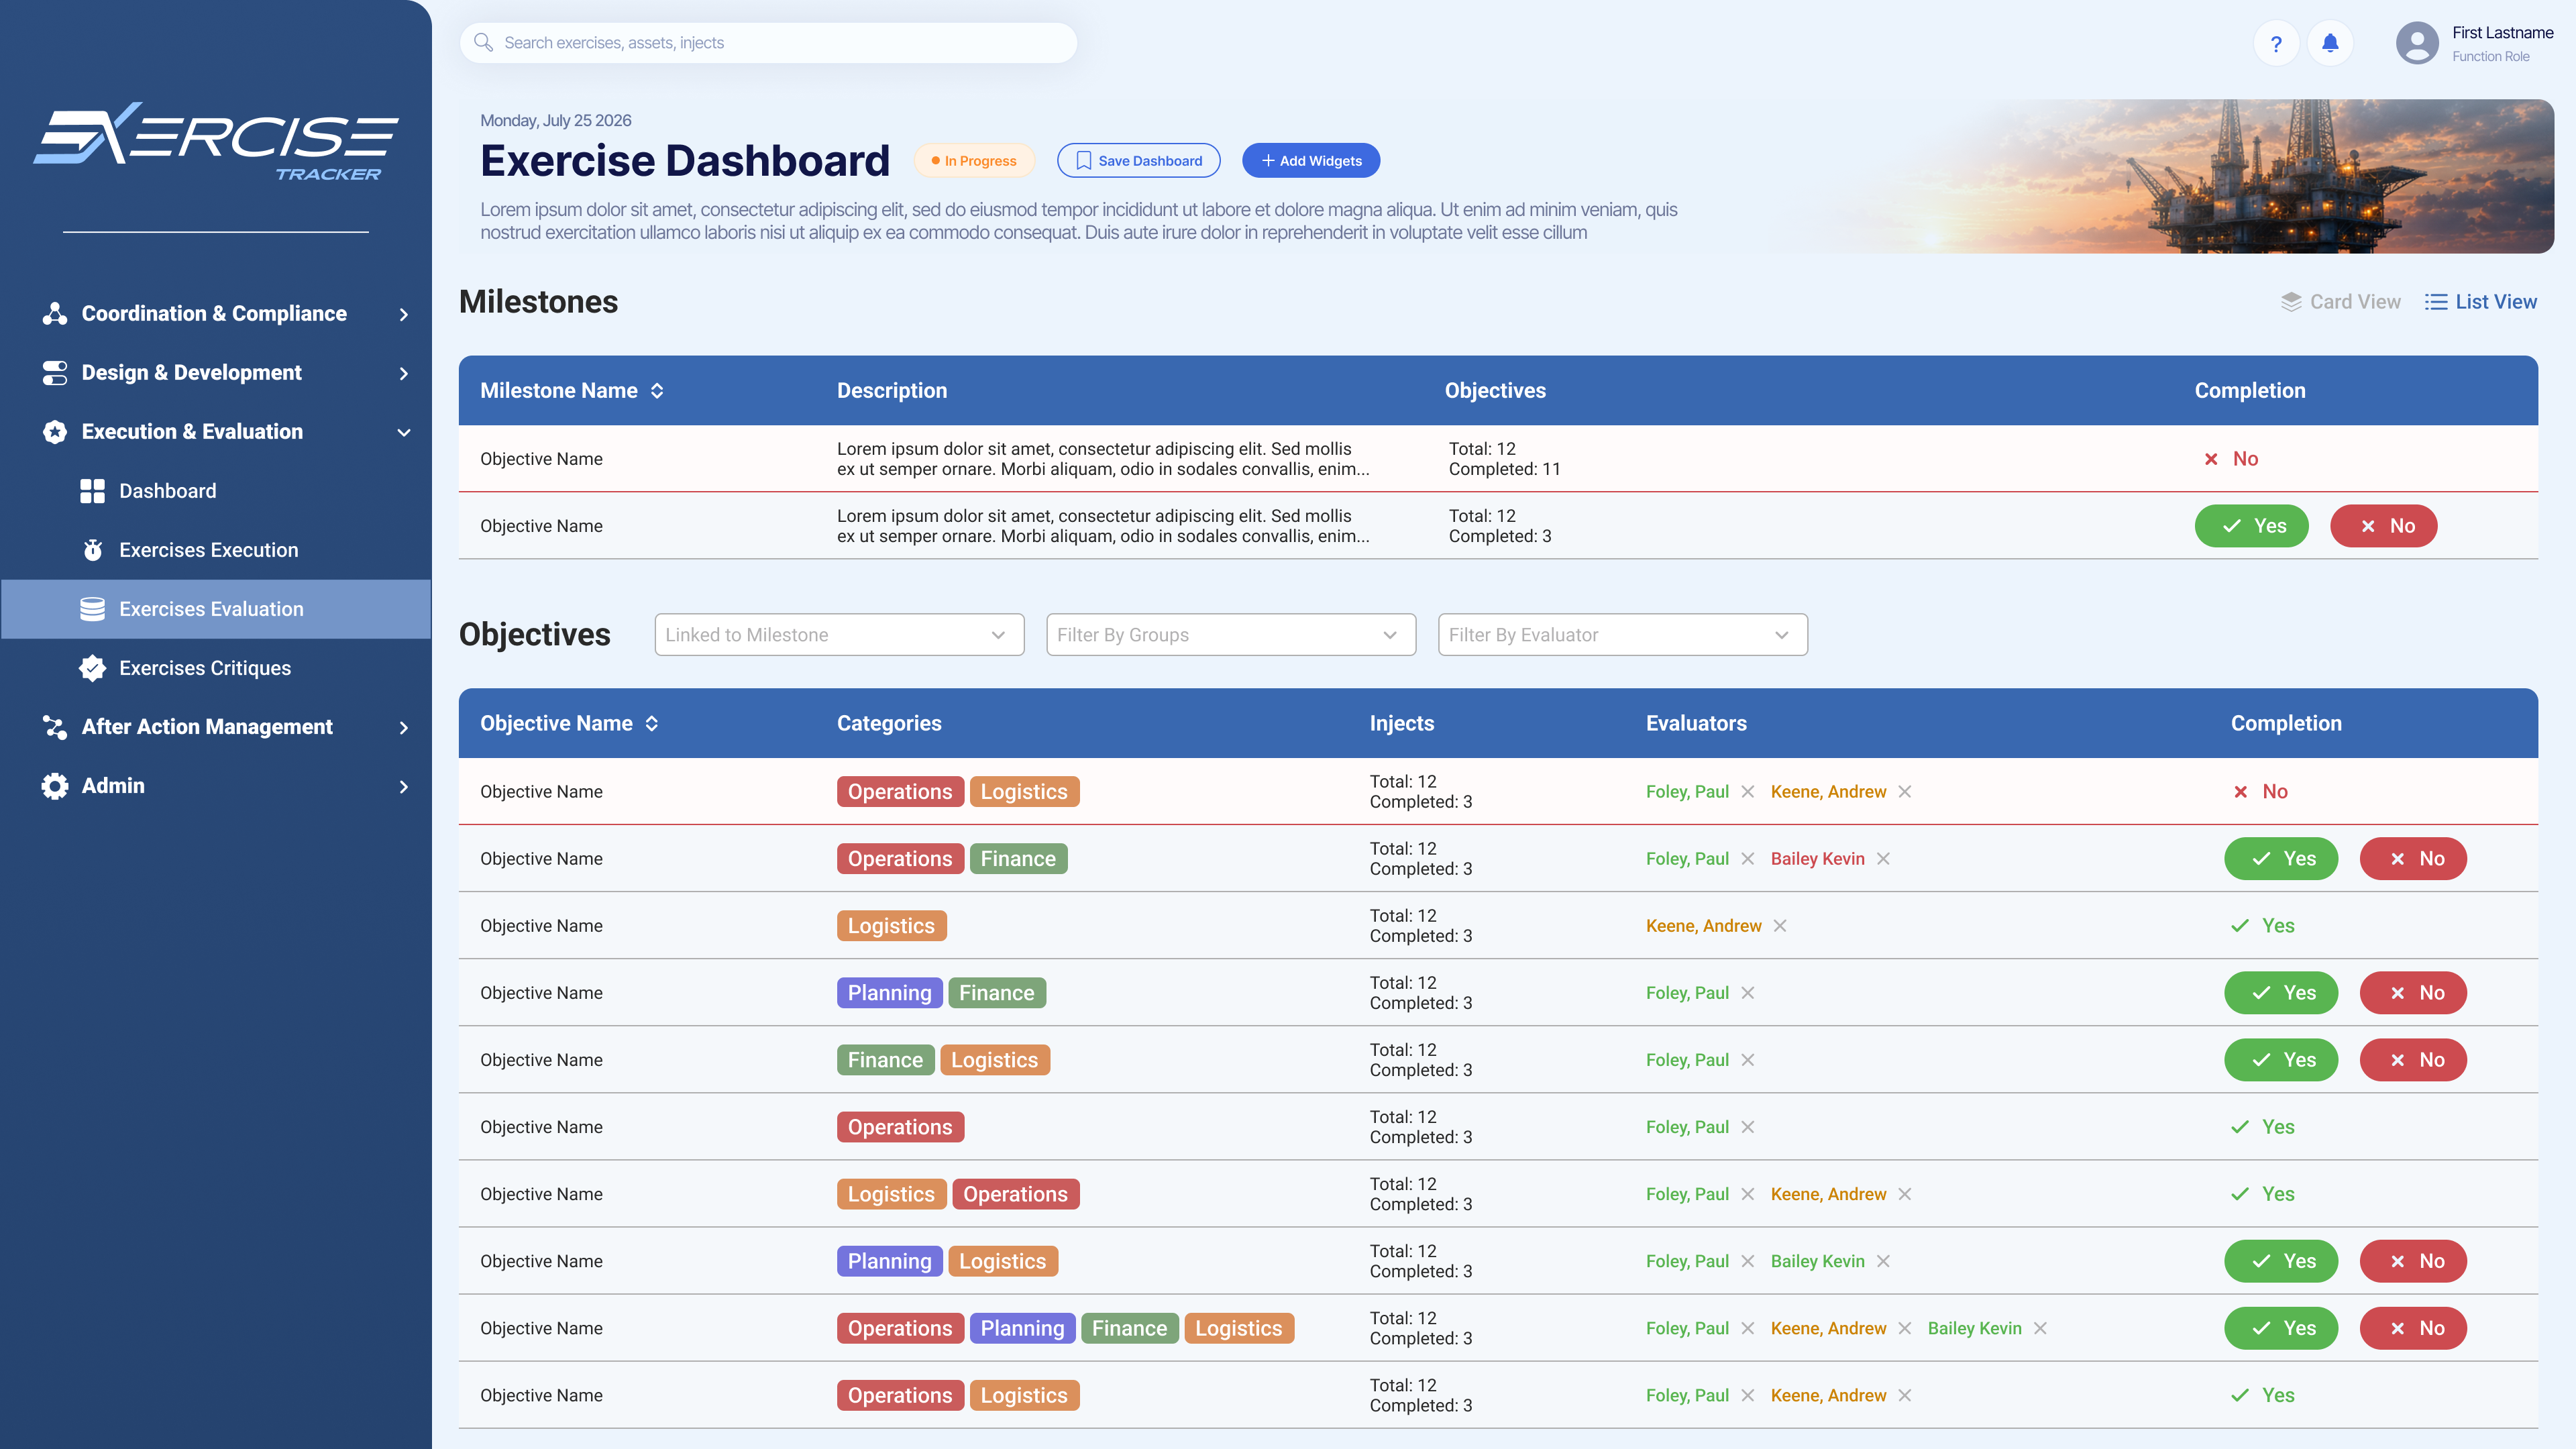Select Exercises Evaluation menu item

coord(216,609)
